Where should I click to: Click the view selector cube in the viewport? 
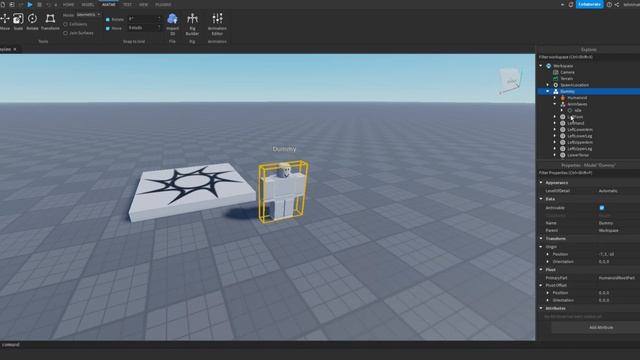[x=509, y=81]
